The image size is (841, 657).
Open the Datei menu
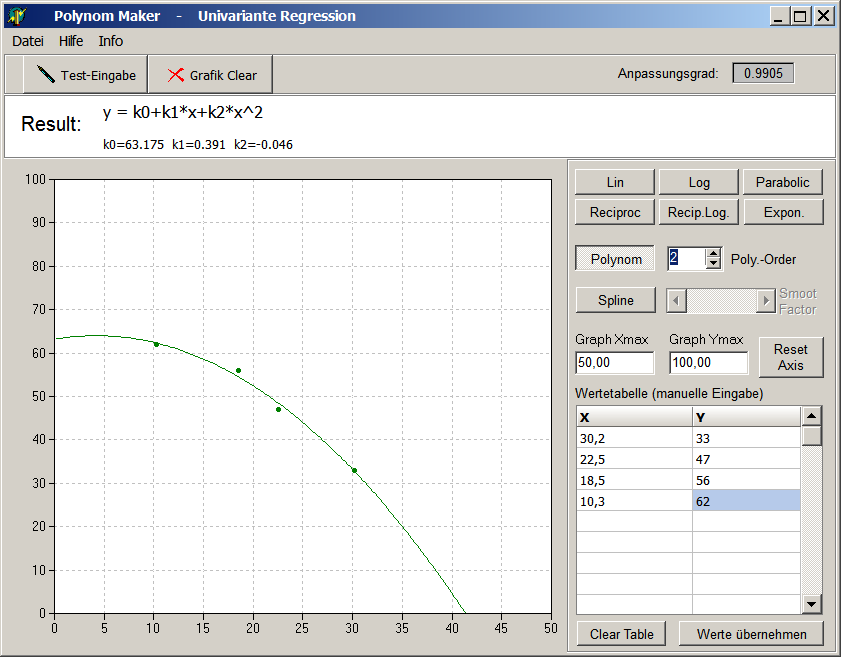28,41
